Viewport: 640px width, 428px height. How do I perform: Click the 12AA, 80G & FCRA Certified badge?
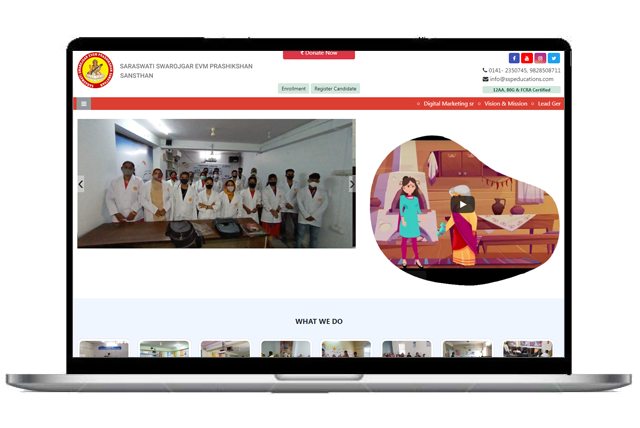[522, 89]
